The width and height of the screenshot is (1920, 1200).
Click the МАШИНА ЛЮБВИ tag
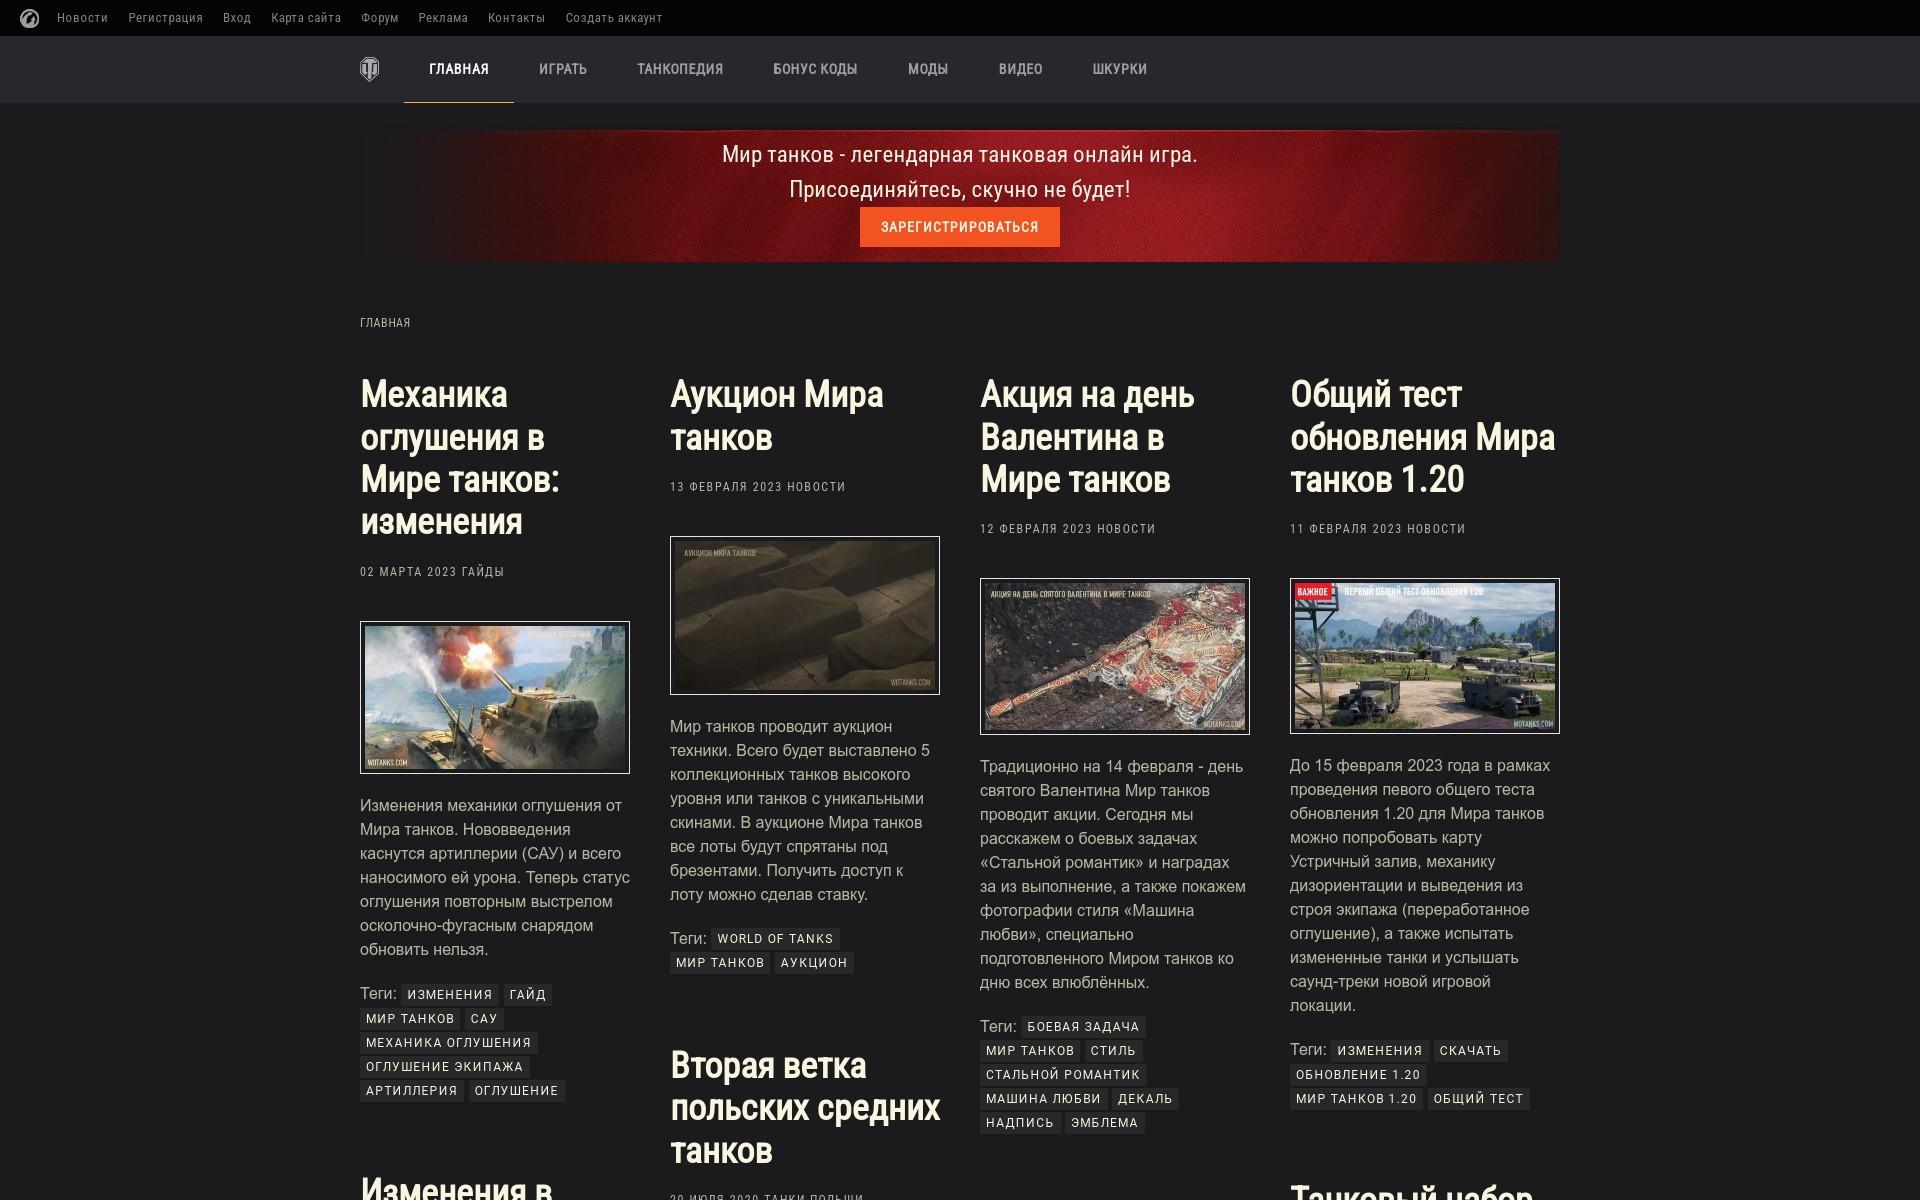(1043, 1099)
